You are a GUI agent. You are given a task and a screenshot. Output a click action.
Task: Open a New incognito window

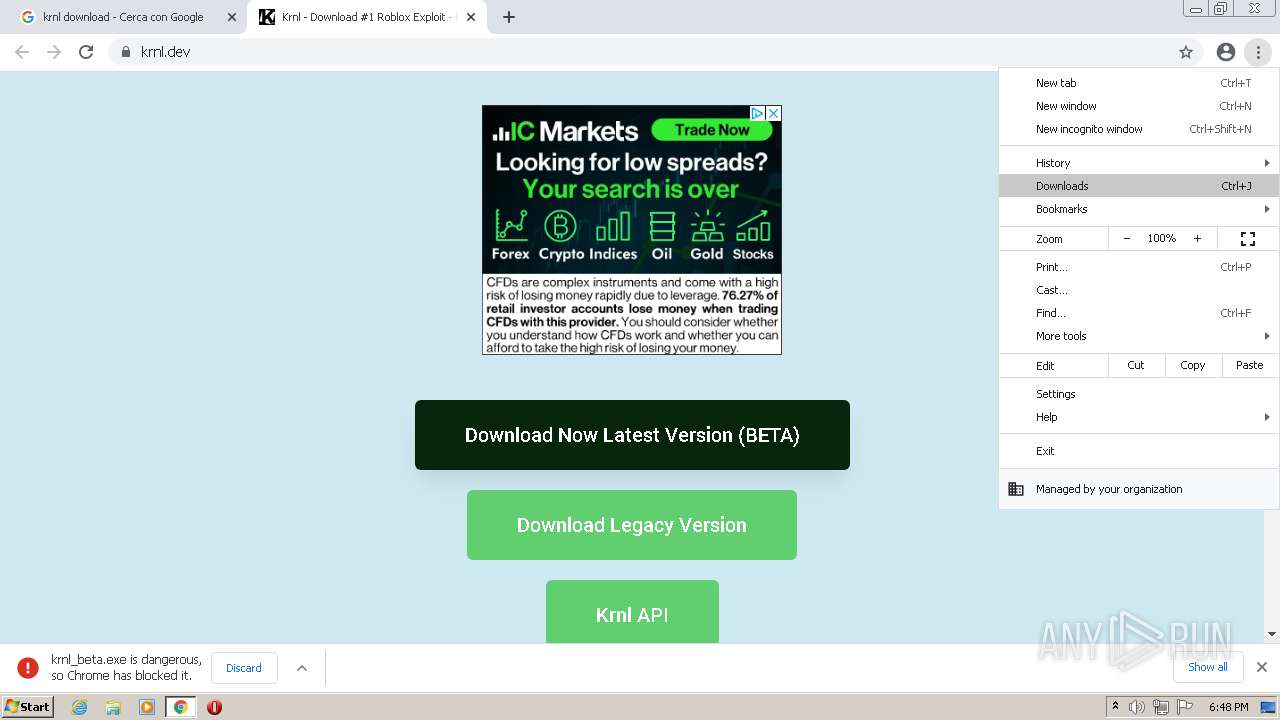(1139, 129)
